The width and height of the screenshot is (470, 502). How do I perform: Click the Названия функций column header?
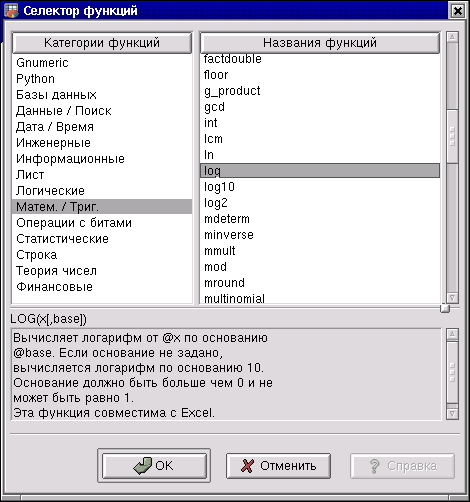coord(320,43)
